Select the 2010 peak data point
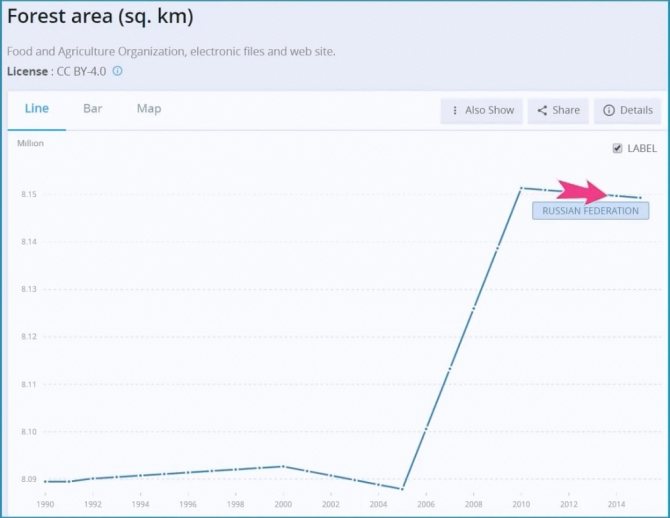This screenshot has height=518, width=670. click(521, 188)
